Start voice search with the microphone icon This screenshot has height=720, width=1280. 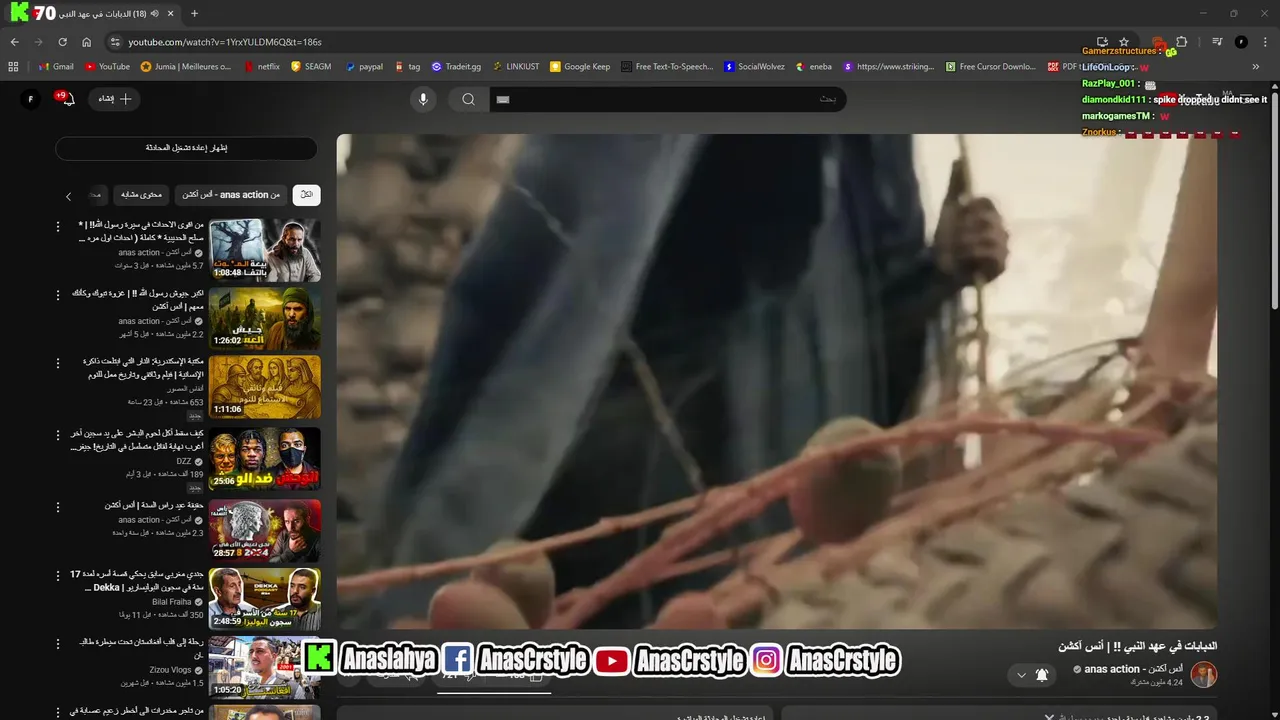tap(423, 99)
